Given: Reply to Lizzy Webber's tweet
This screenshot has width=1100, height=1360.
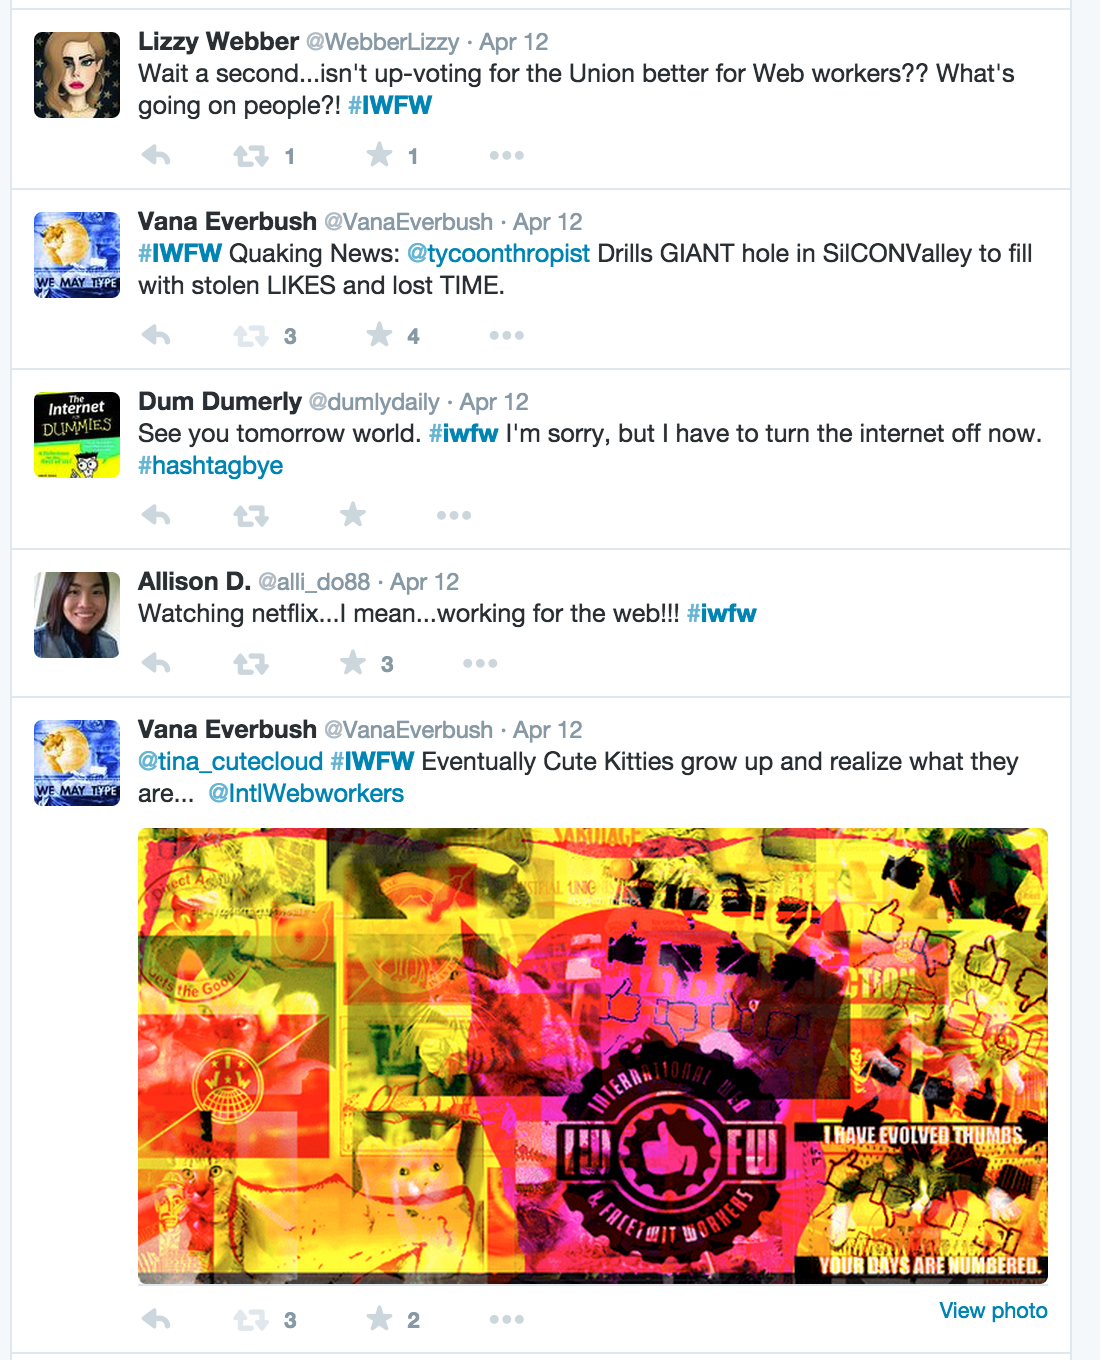Looking at the screenshot, I should (156, 155).
